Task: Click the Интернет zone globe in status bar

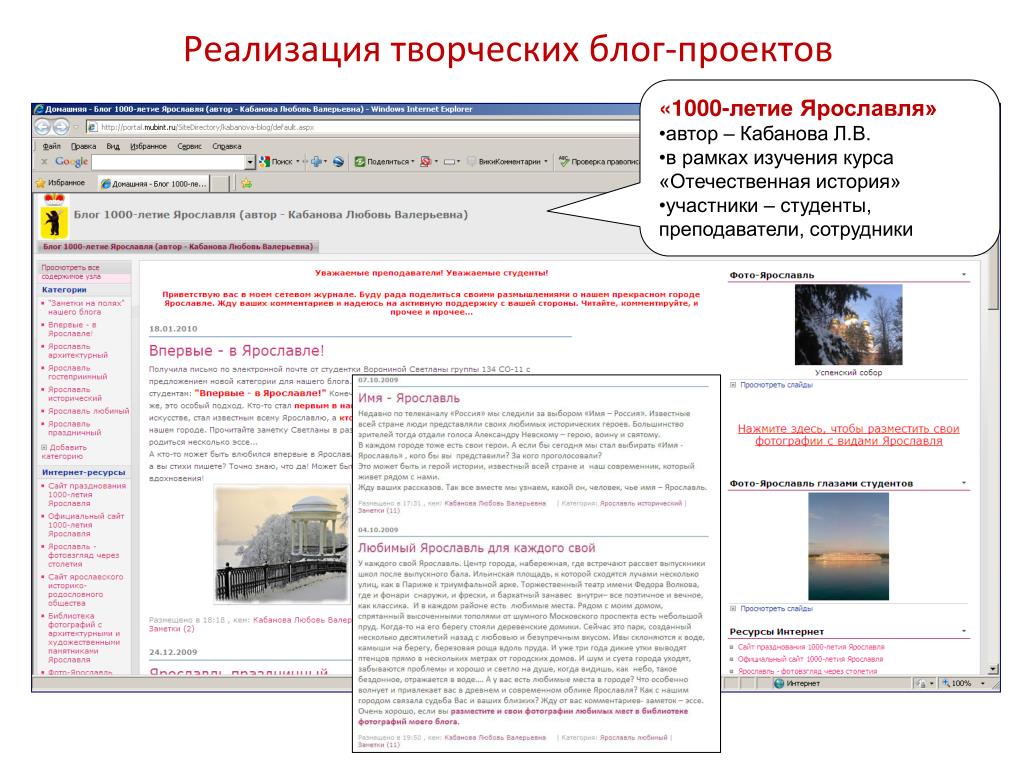Action: click(778, 684)
